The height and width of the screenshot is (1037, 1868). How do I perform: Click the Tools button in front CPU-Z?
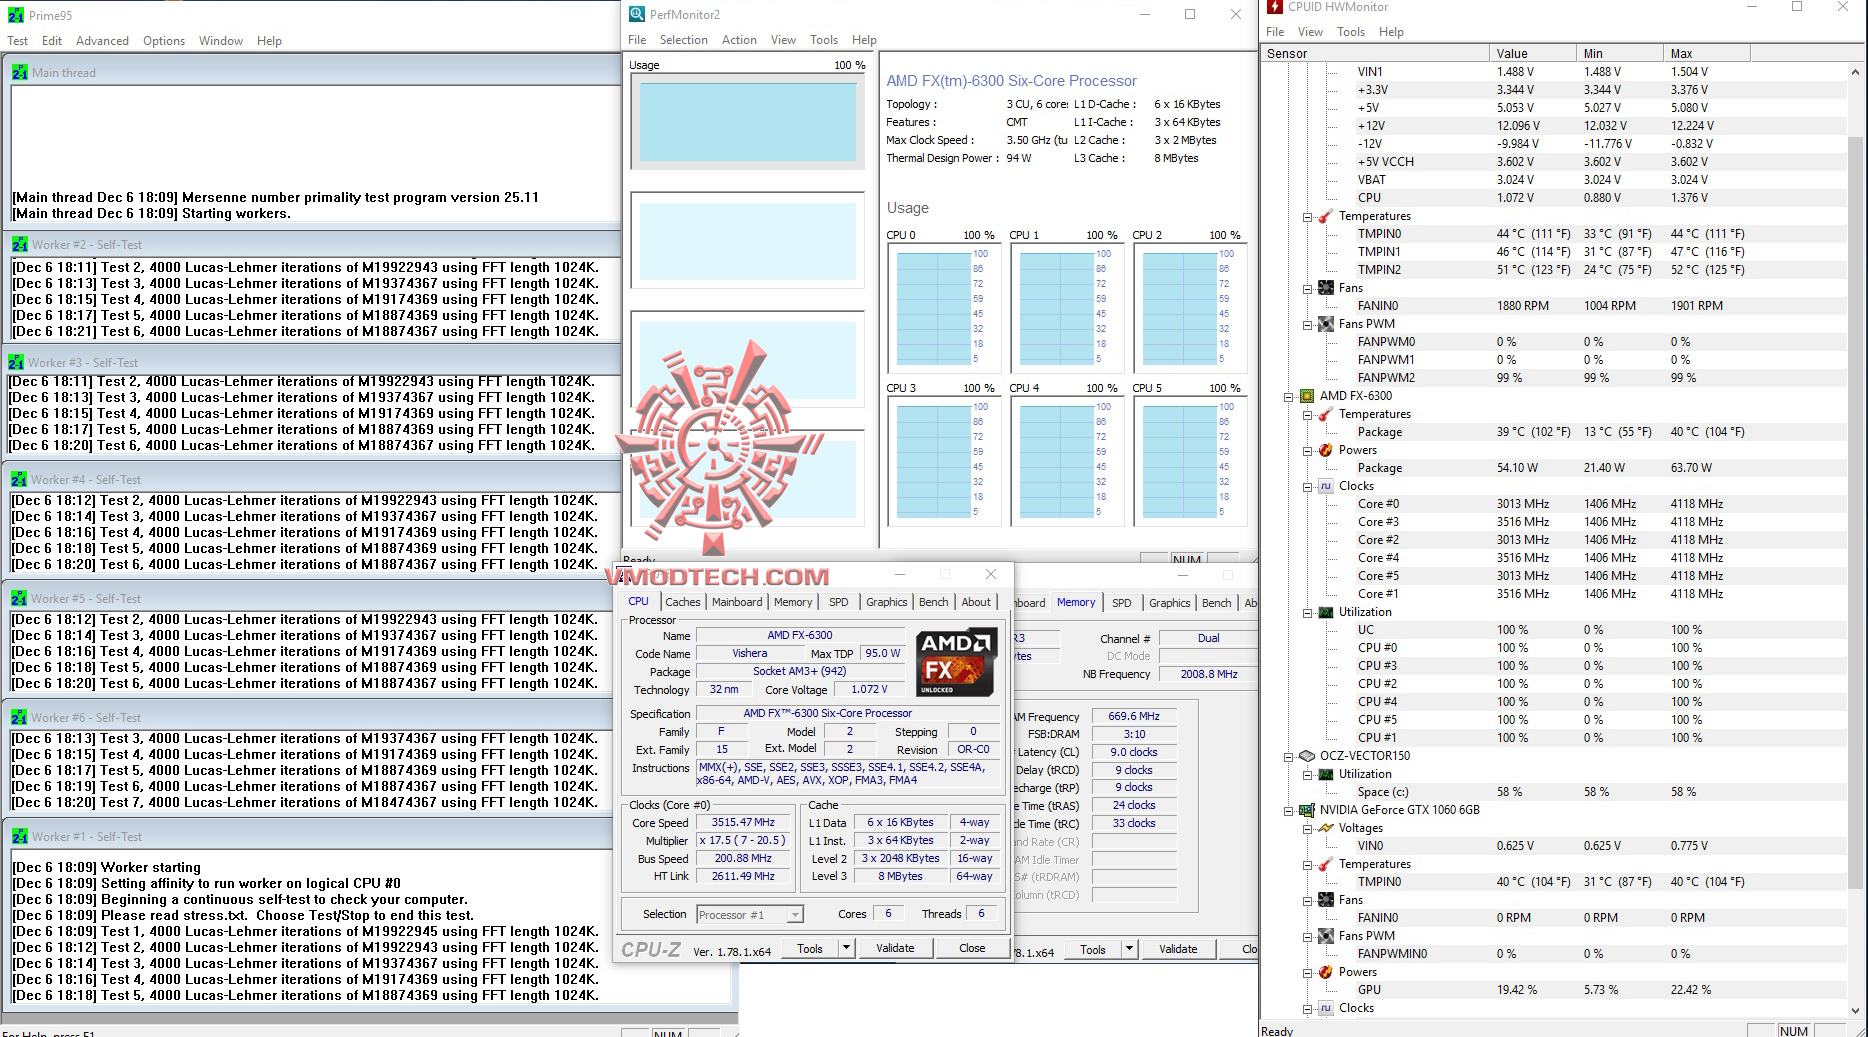tap(810, 948)
